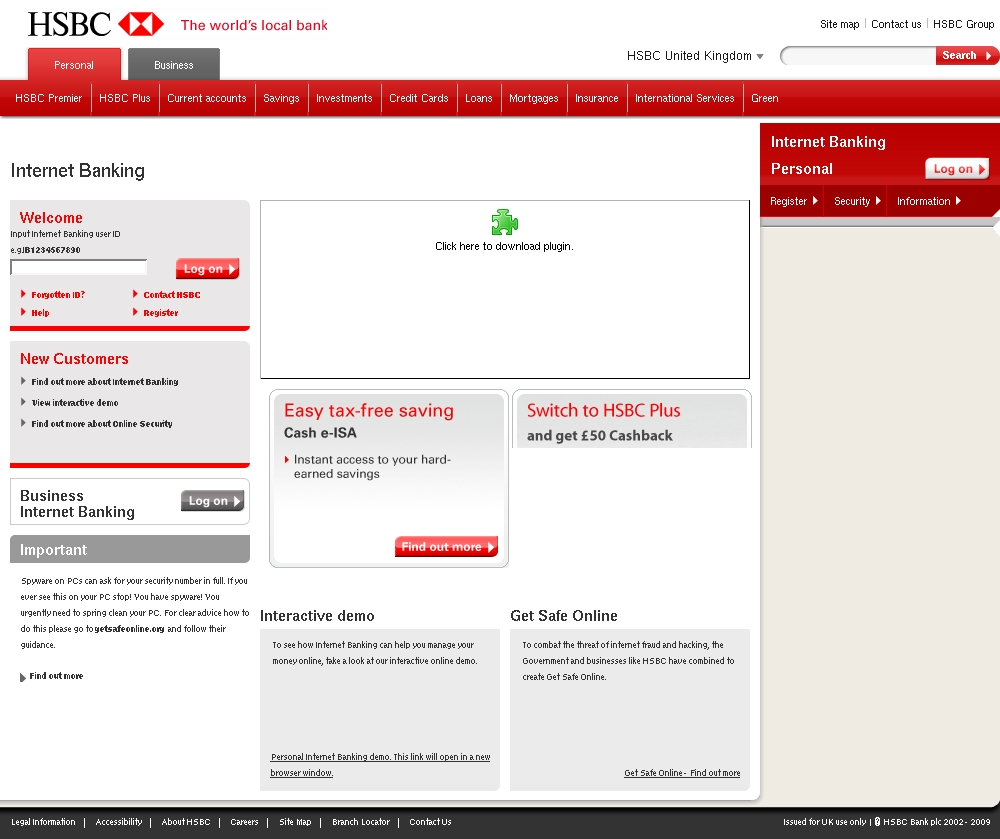This screenshot has height=839, width=1000.
Task: Click the HSBC United Kingdom dropdown arrow
Action: click(760, 57)
